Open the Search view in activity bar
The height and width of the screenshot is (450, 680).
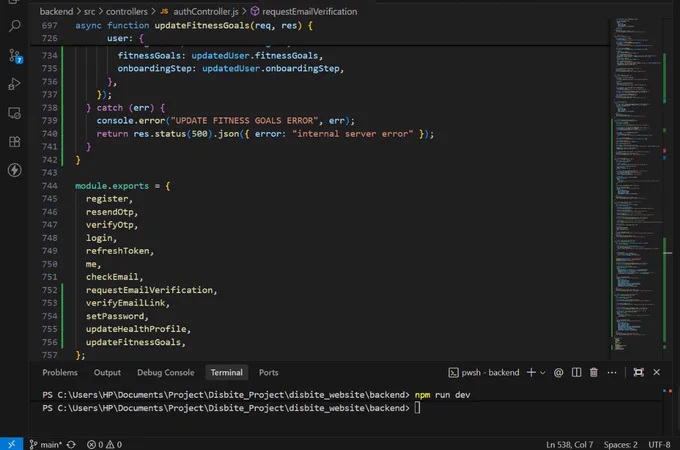[x=14, y=26]
